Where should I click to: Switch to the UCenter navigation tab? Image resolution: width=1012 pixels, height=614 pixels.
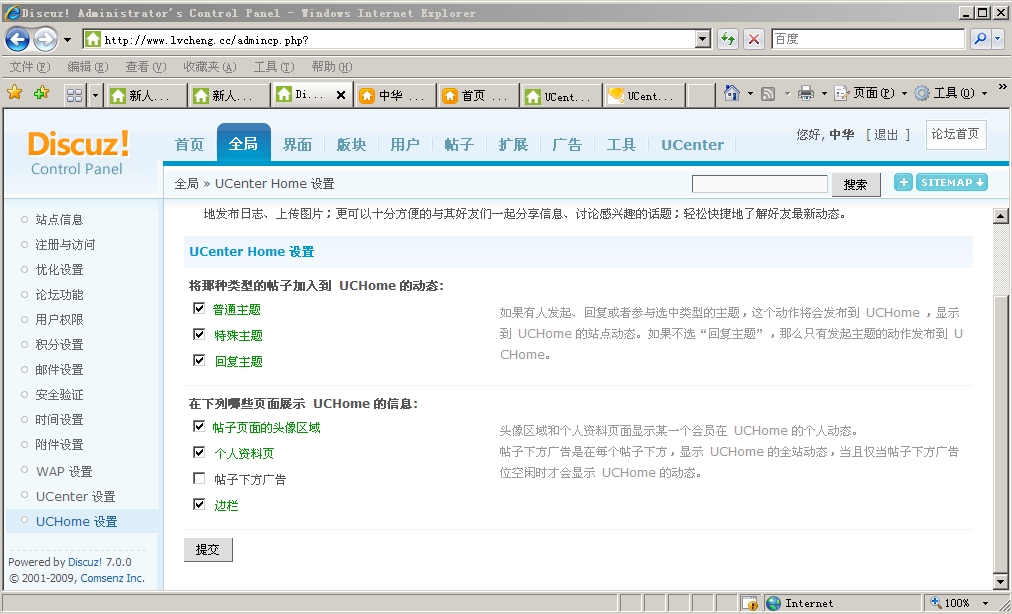pyautogui.click(x=692, y=145)
